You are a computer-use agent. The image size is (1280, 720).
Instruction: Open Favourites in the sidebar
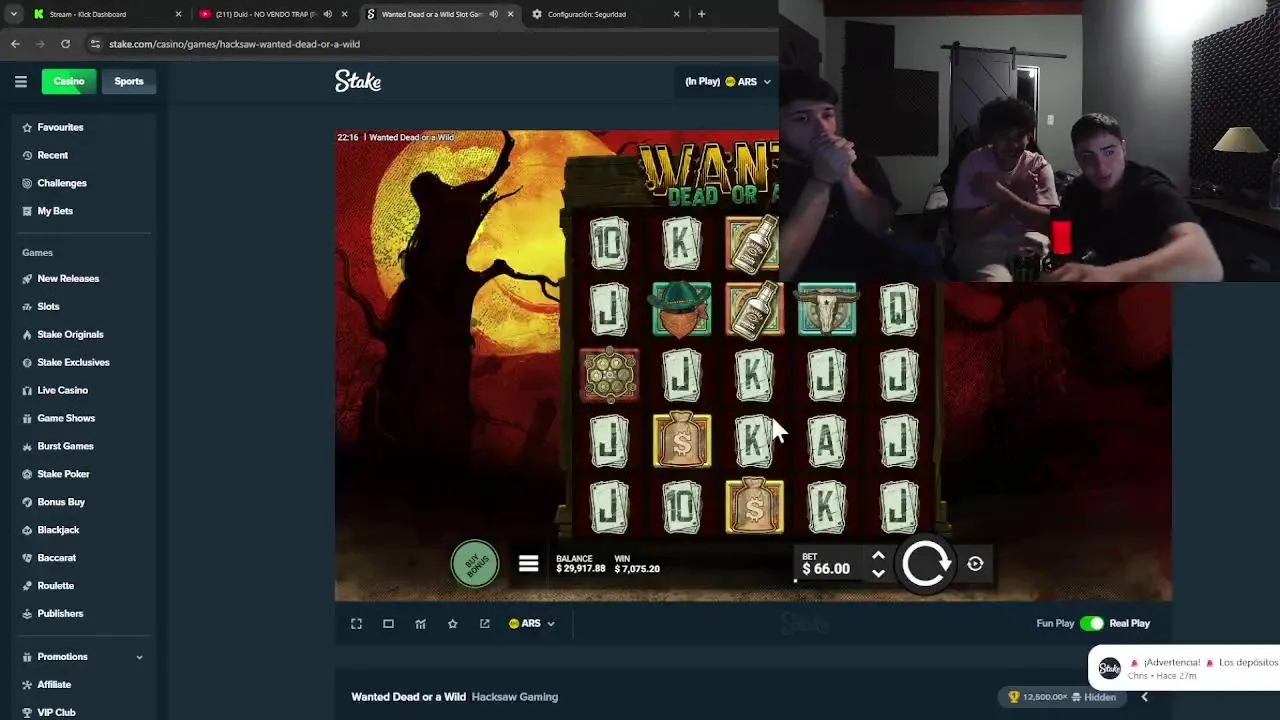pyautogui.click(x=60, y=127)
